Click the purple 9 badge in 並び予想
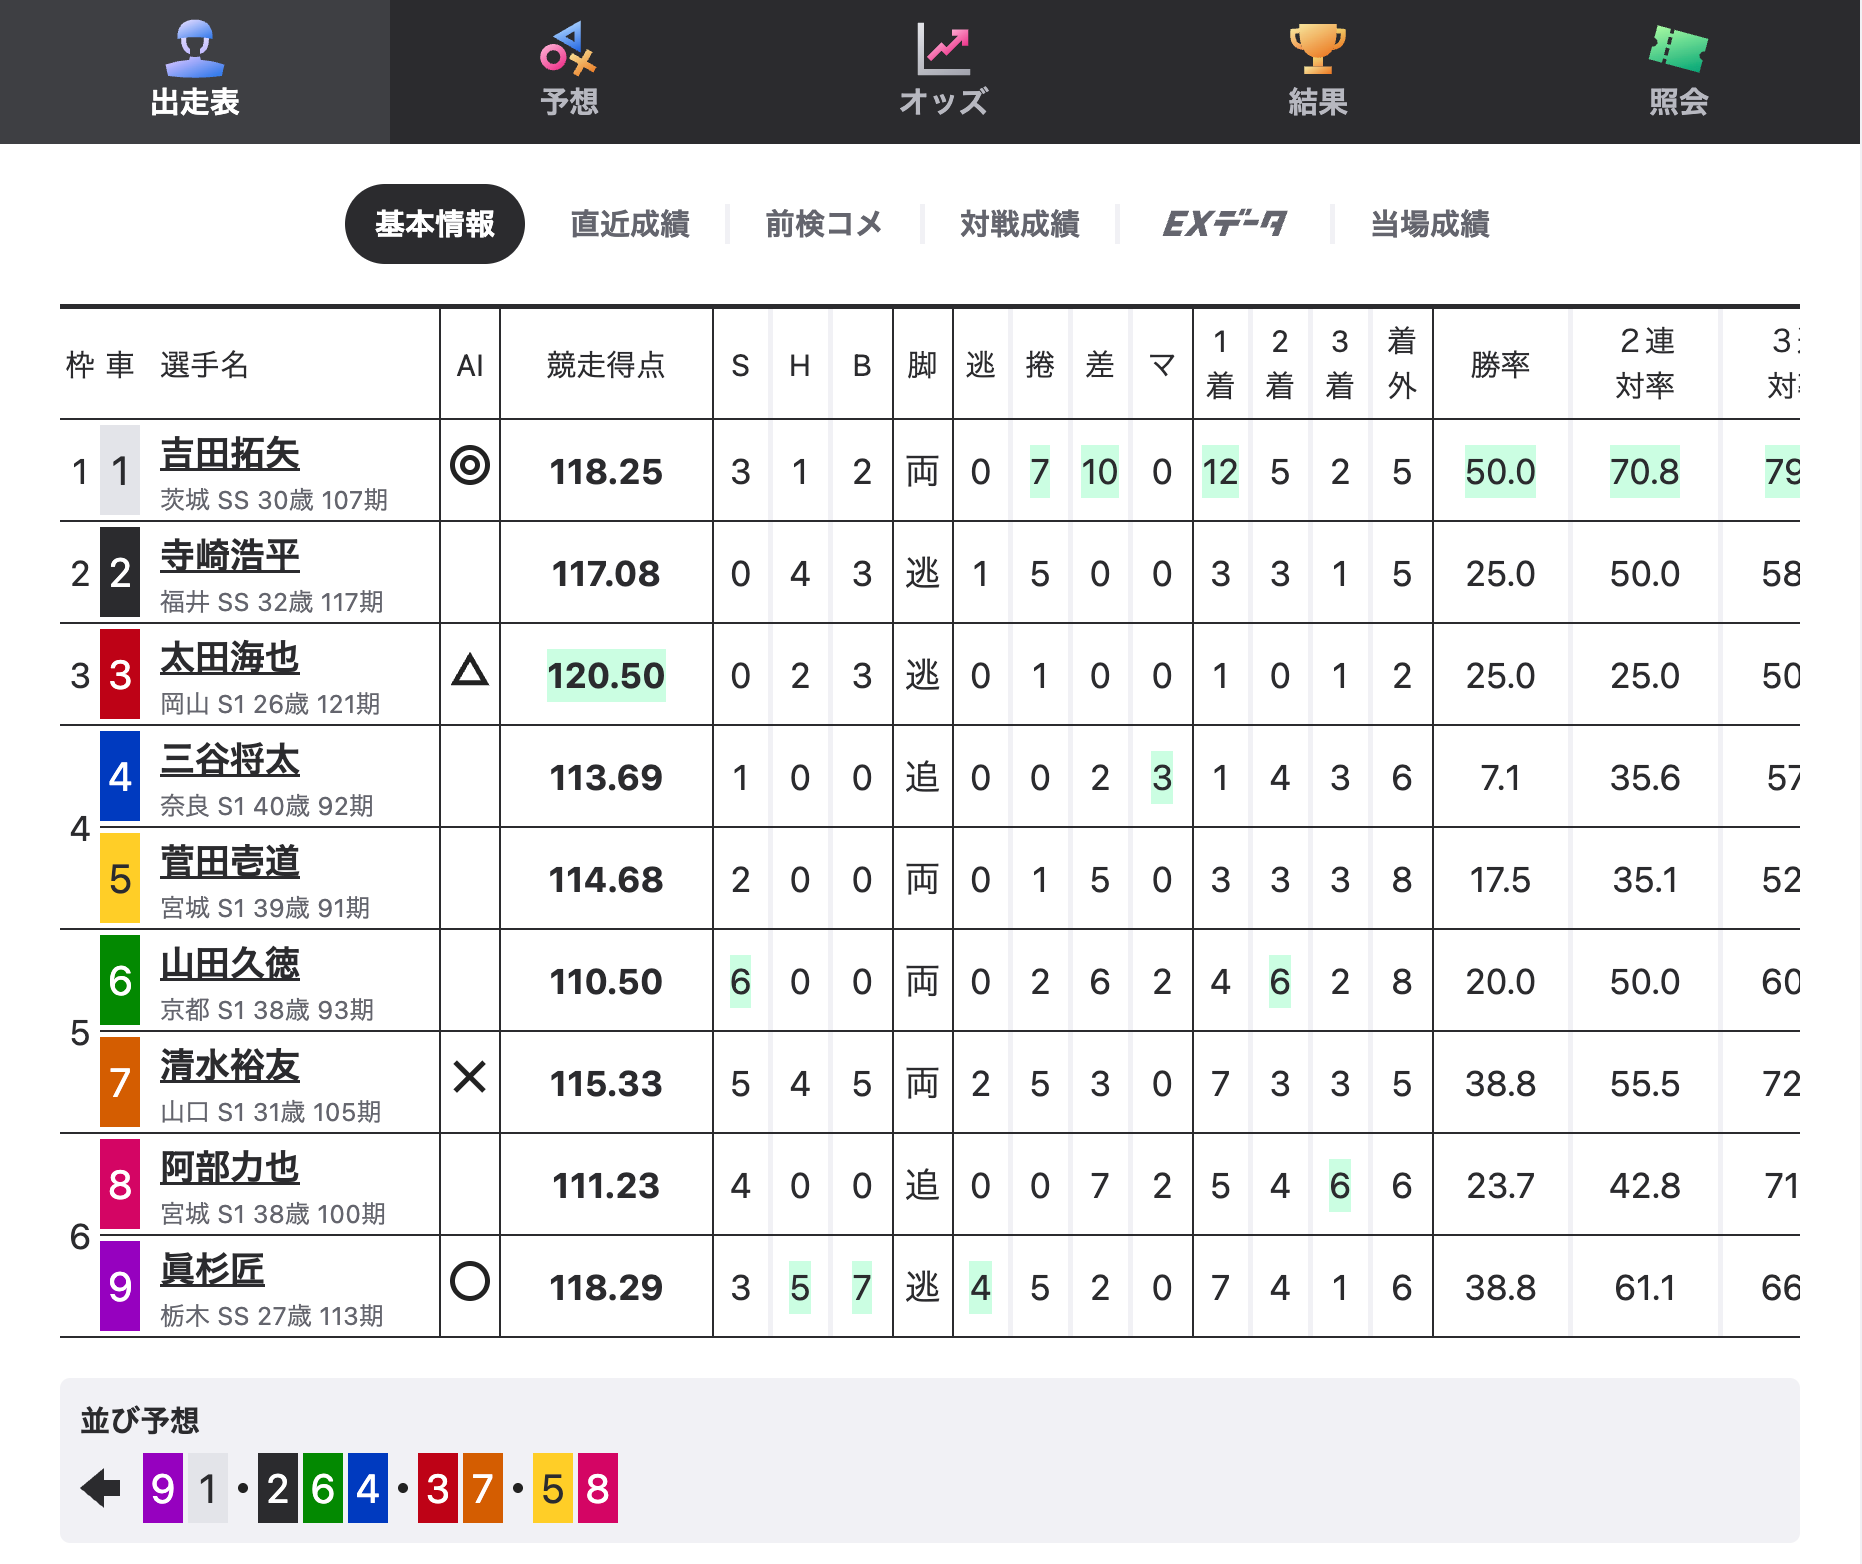This screenshot has height=1564, width=1862. click(x=163, y=1488)
